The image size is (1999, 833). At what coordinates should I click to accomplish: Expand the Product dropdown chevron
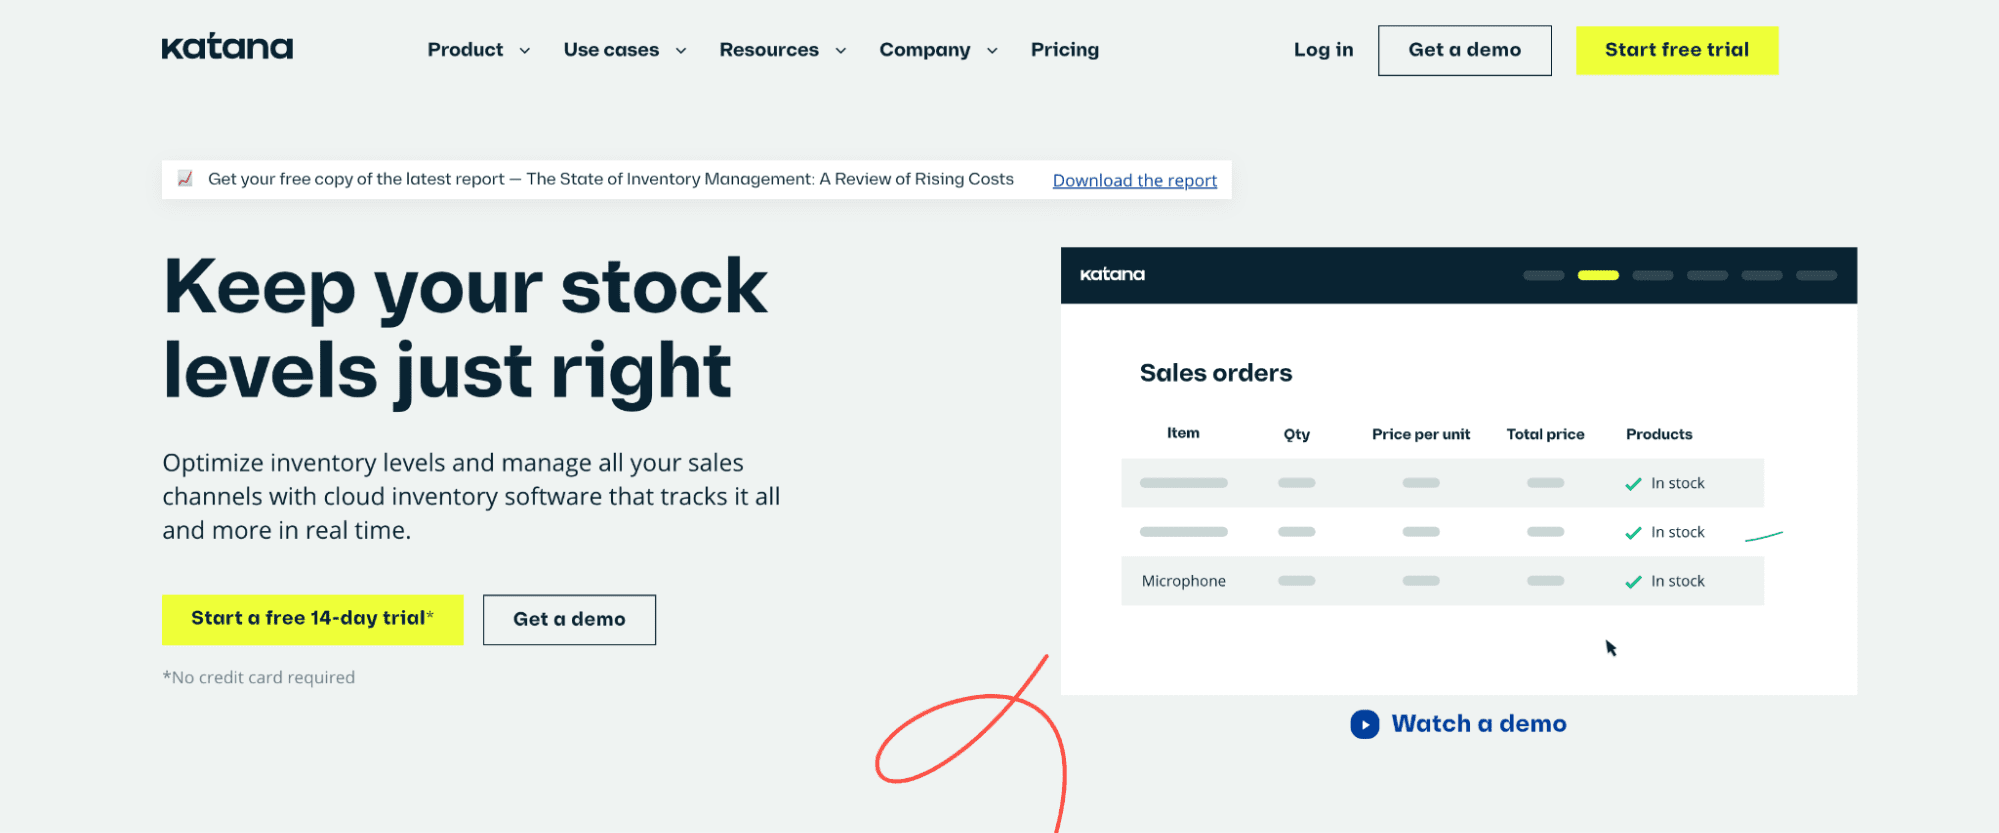(x=524, y=51)
